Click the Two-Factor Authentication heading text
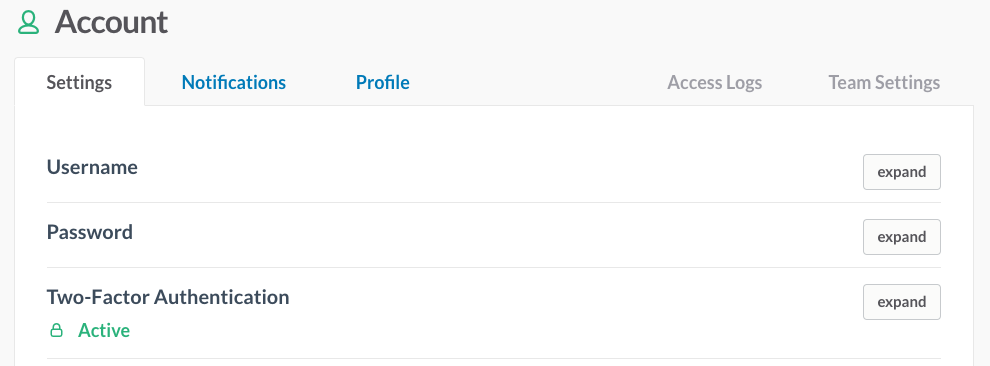Viewport: 990px width, 366px height. (168, 297)
